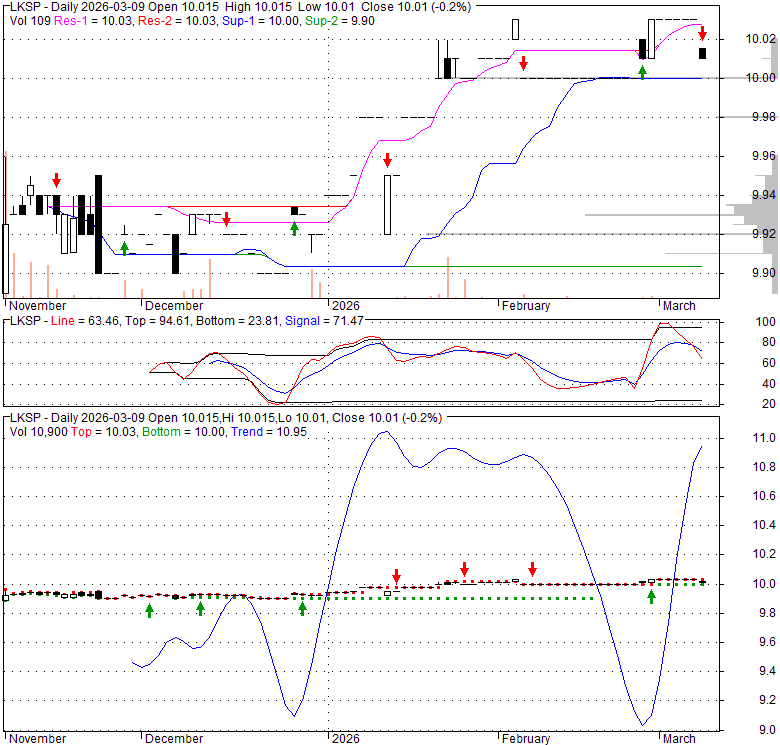Click the 9.92 price axis label
This screenshot has height=745, width=780.
pyautogui.click(x=764, y=234)
